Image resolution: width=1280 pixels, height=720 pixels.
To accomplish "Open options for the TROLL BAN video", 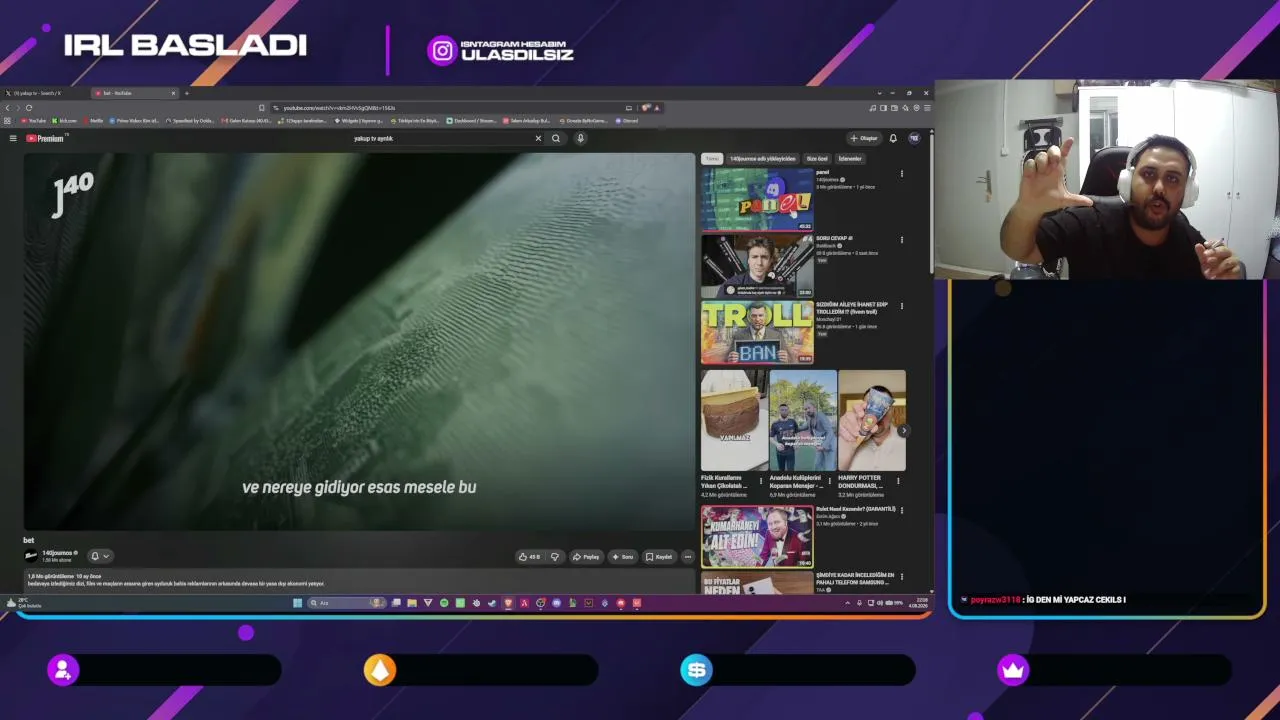I will tap(901, 306).
